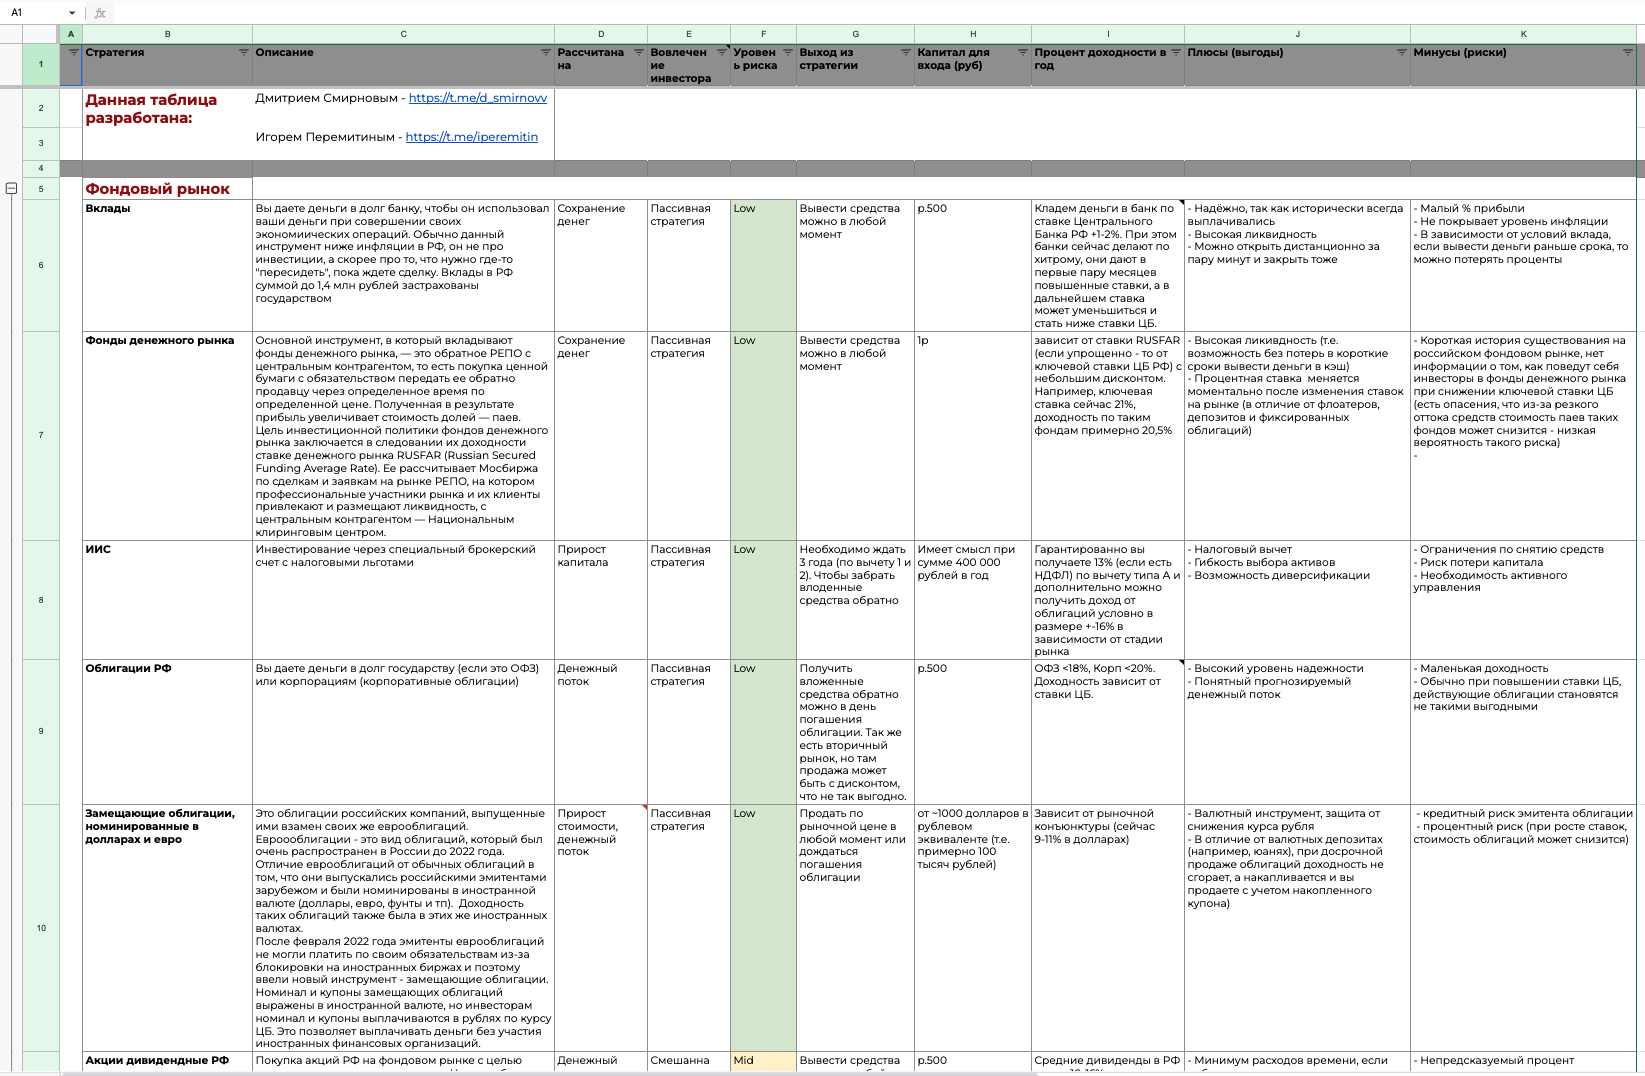Click the Low risk cell in Вклады row

coord(763,265)
